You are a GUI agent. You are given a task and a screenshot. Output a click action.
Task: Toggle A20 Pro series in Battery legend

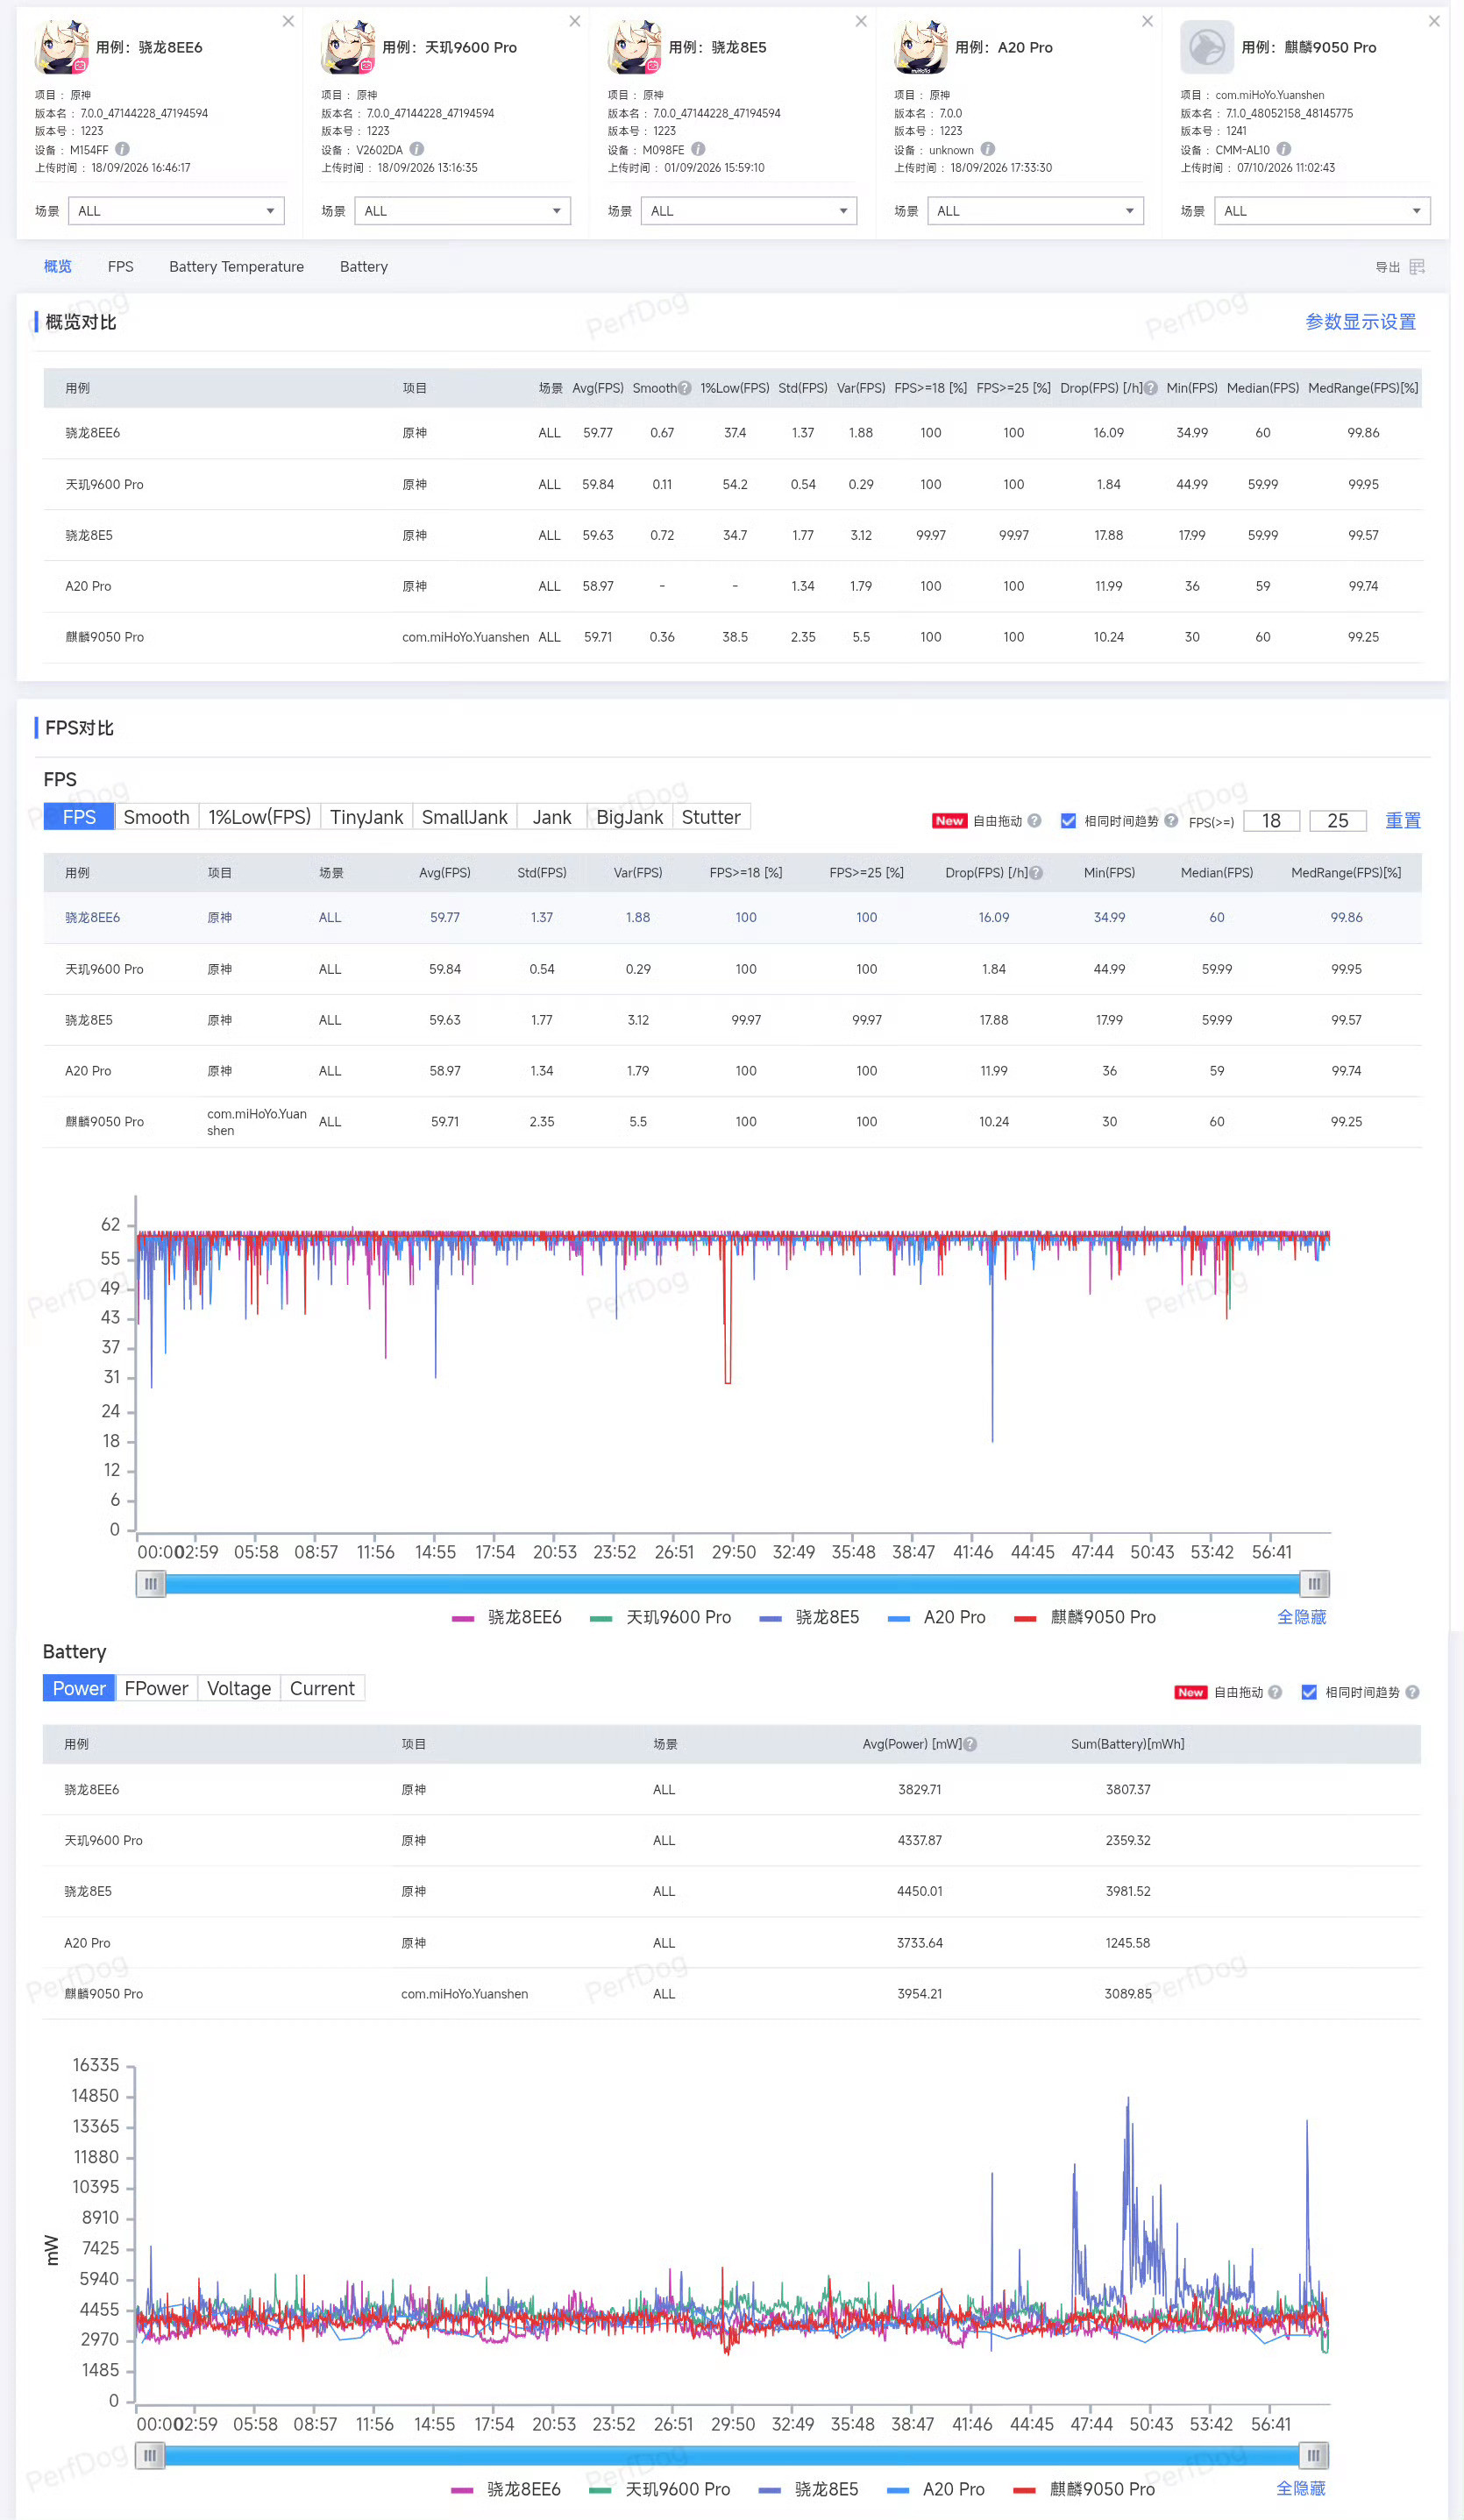tap(936, 2489)
